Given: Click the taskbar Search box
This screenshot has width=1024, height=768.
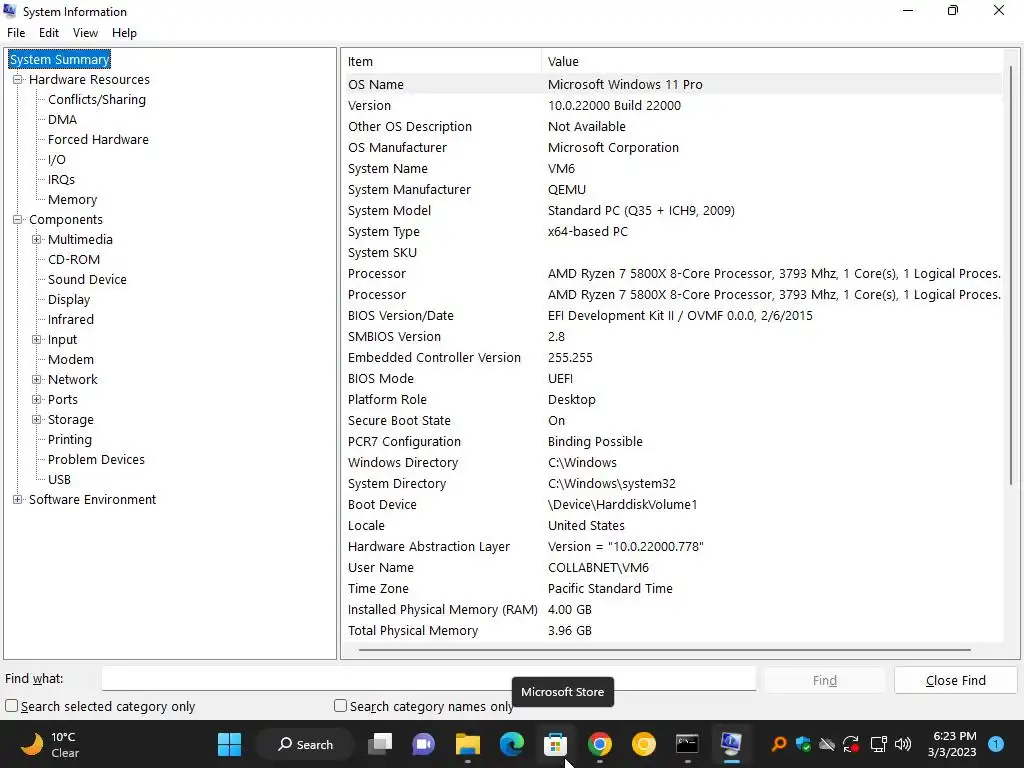Looking at the screenshot, I should 305,744.
